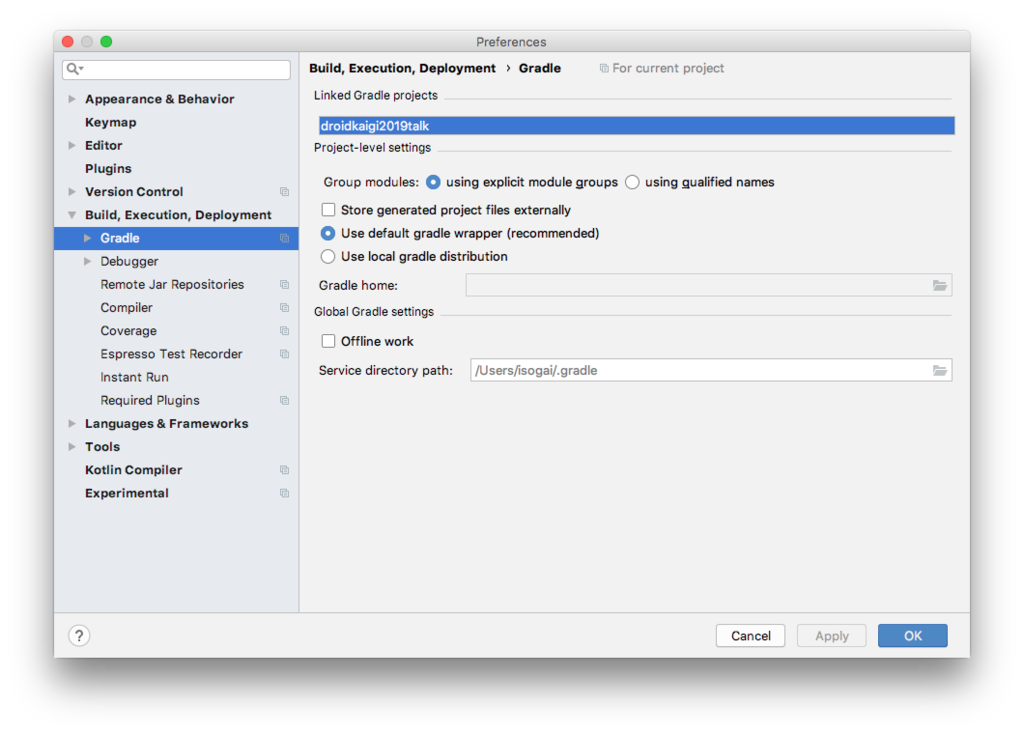Viewport: 1024px width, 735px height.
Task: Click the Gradle home path field
Action: coord(709,286)
